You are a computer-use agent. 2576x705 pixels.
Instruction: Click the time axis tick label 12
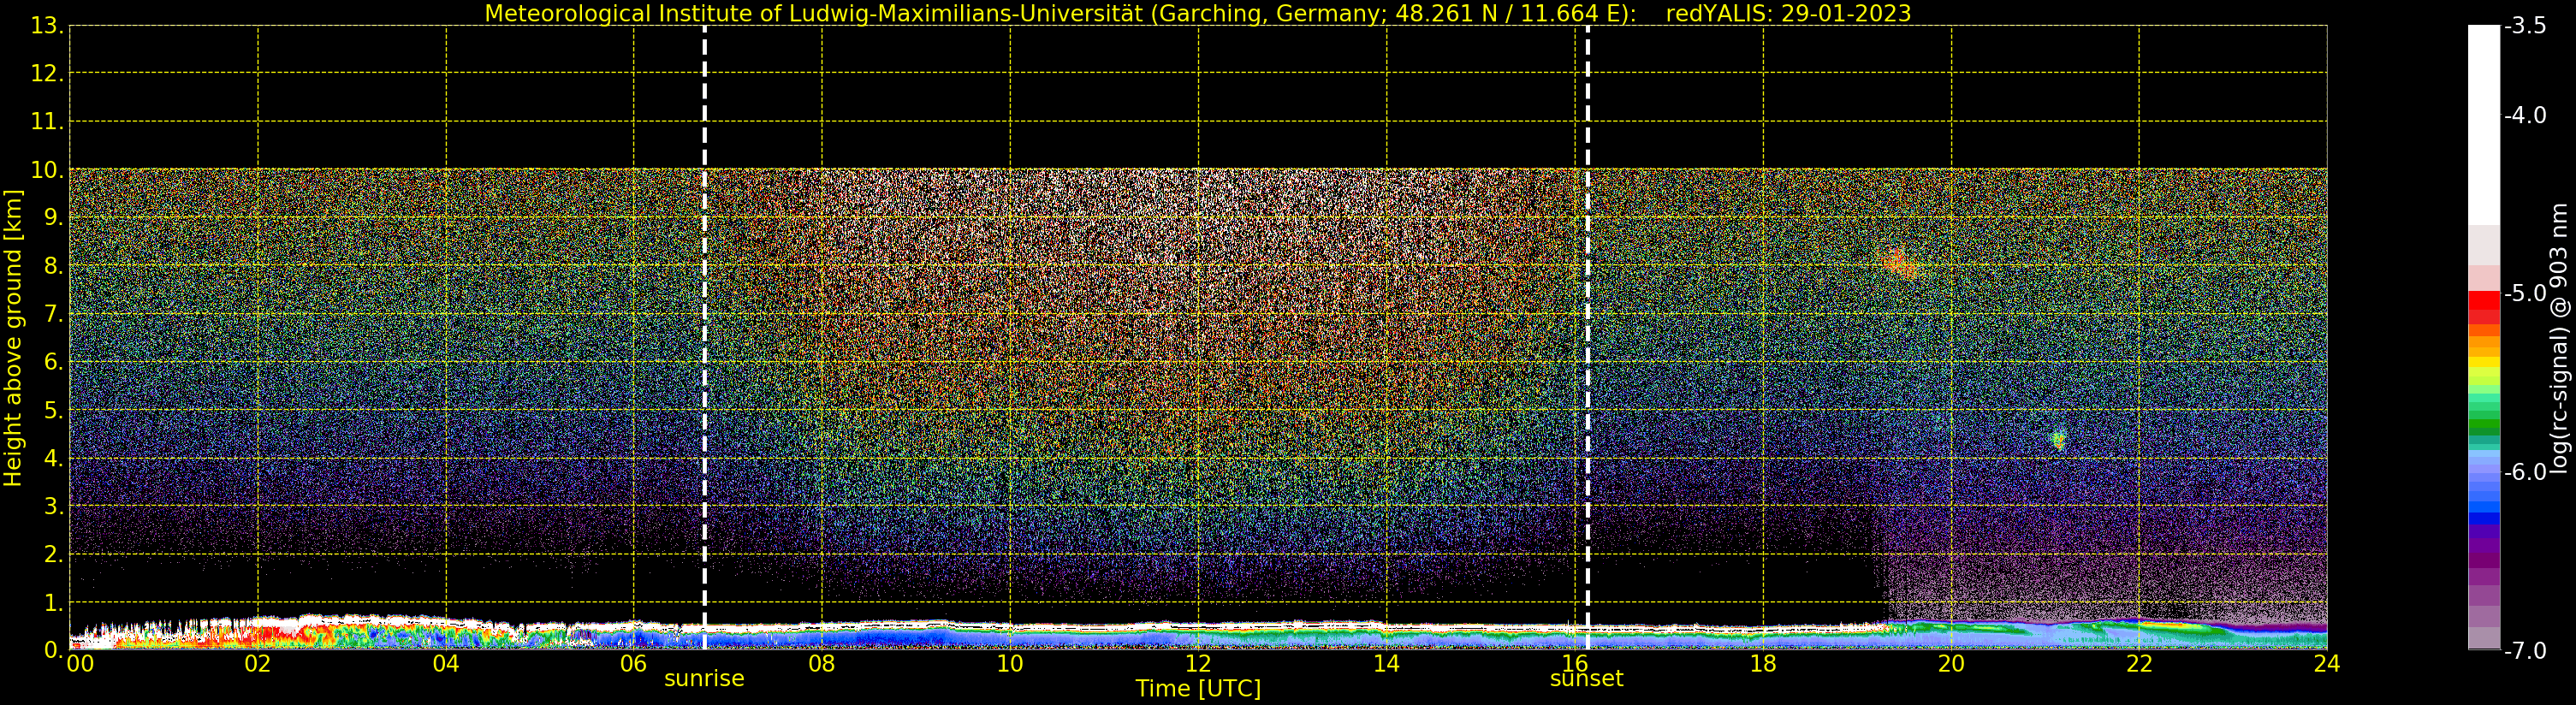1198,664
